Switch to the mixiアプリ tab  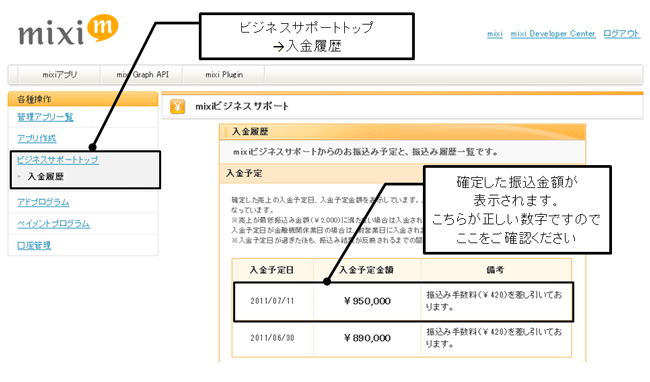pyautogui.click(x=60, y=75)
